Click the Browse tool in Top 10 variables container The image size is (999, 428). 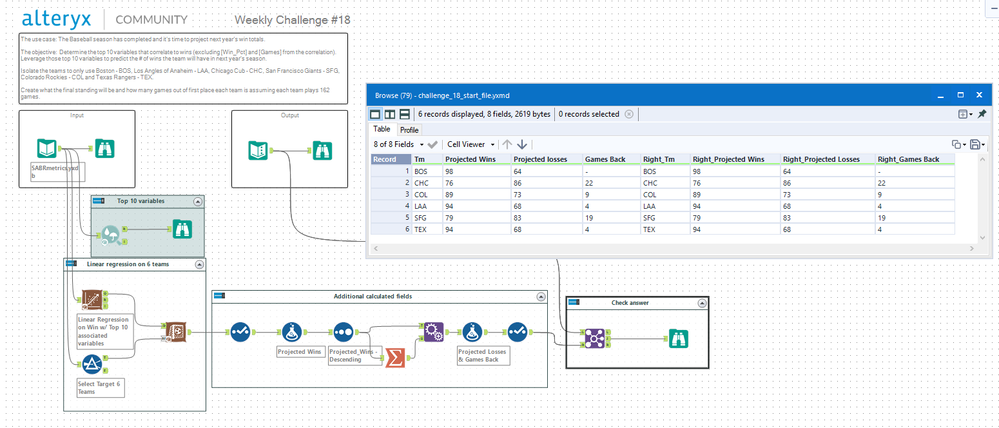[182, 229]
